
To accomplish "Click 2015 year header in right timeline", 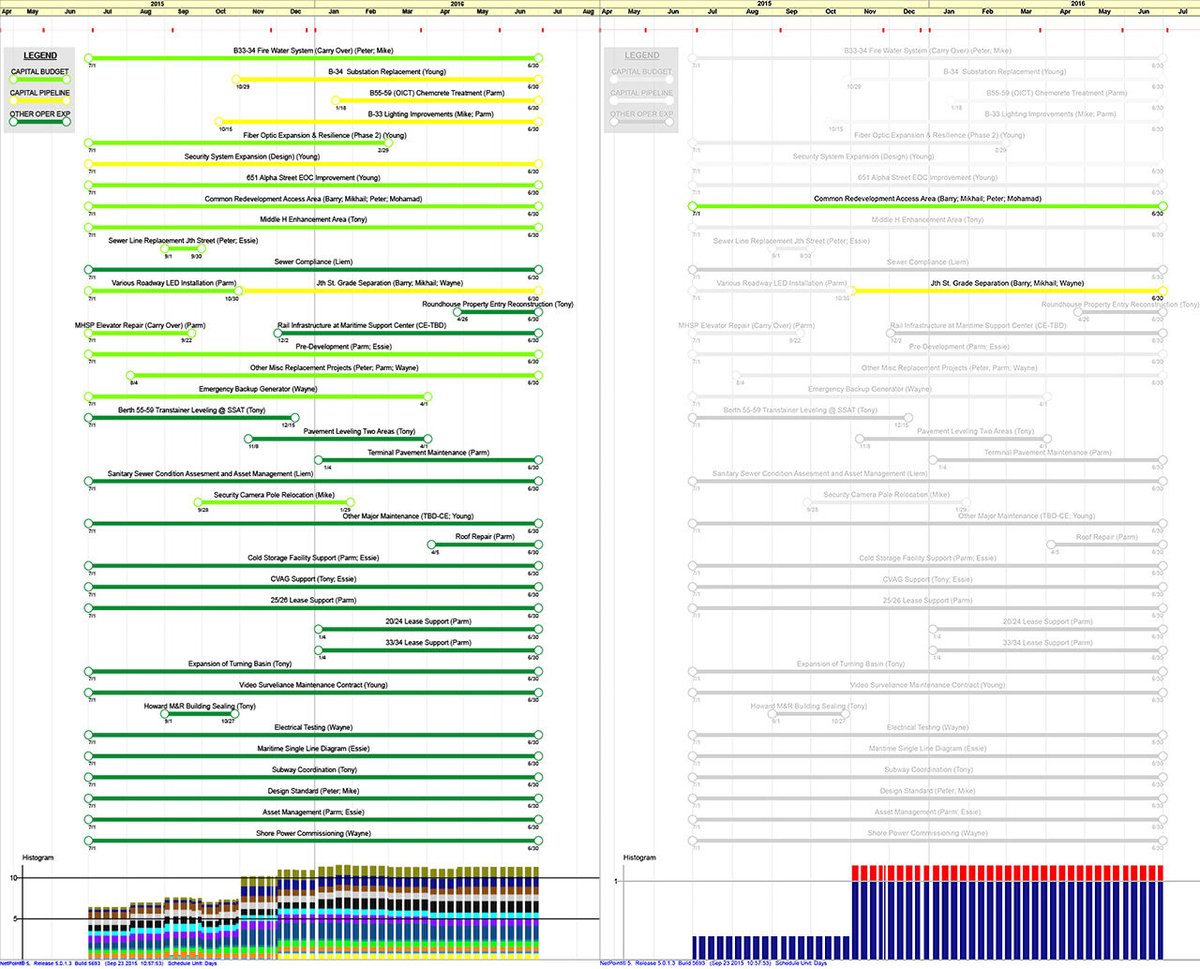I will (765, 4).
